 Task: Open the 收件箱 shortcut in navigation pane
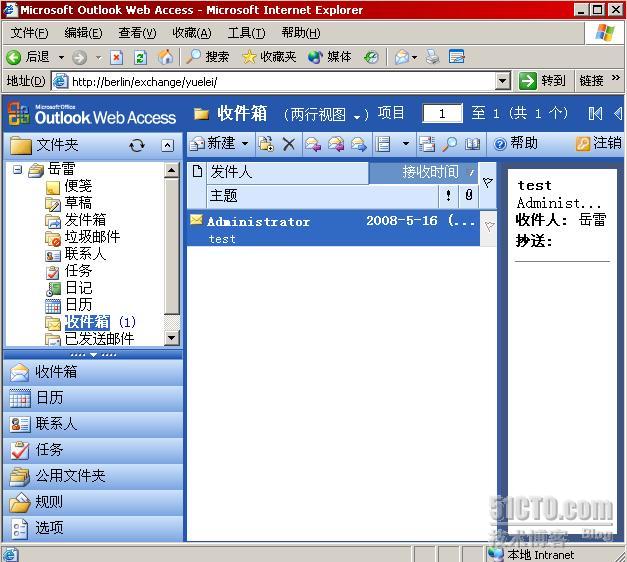(93, 372)
